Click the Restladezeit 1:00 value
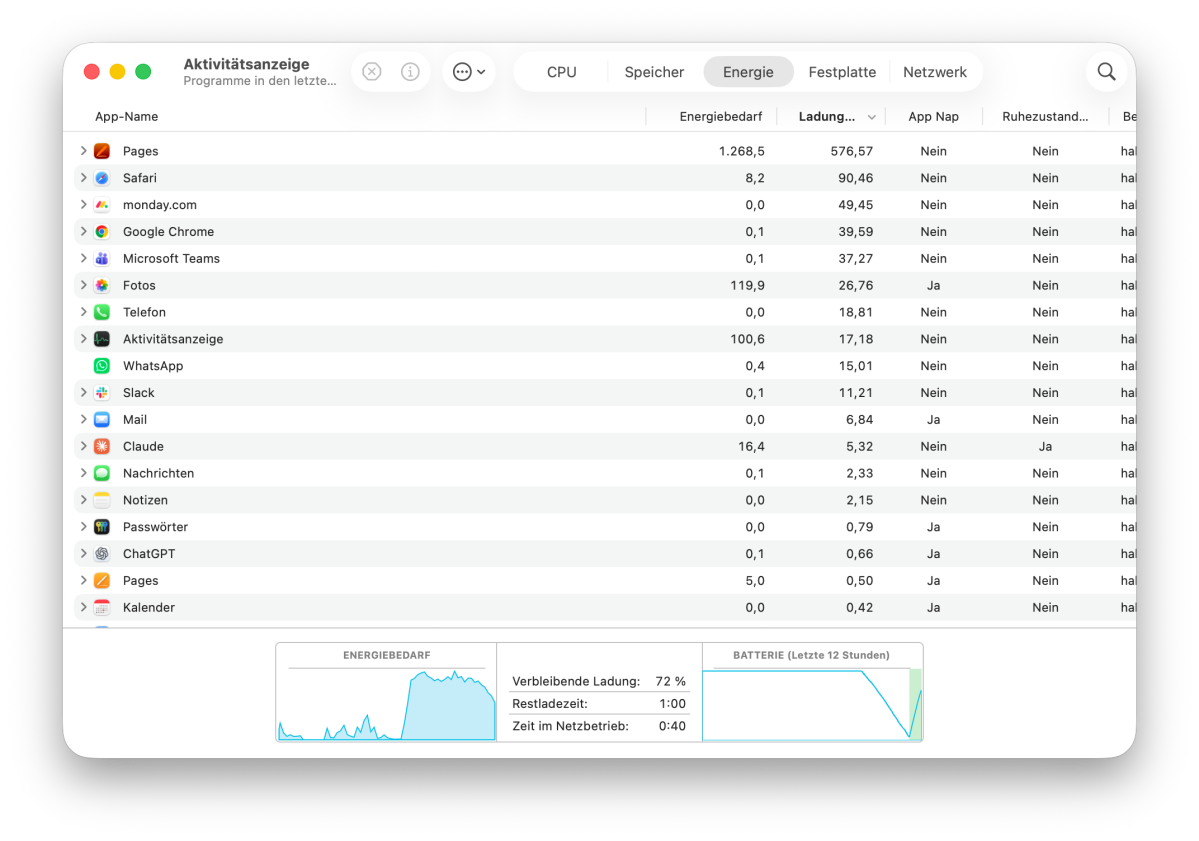 (672, 703)
